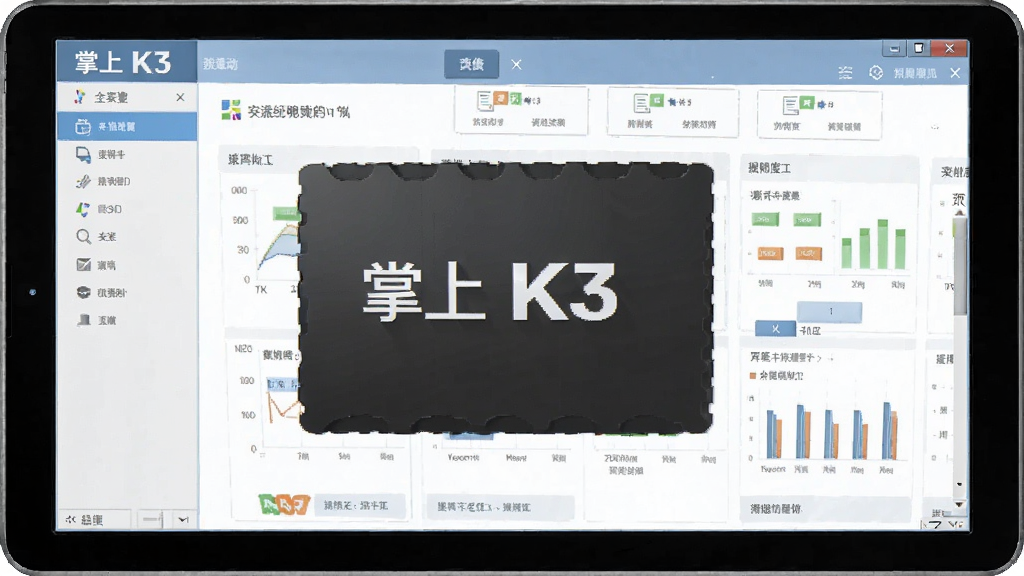Click the green label on top-left chart
Image resolution: width=1024 pixels, height=576 pixels.
285,213
